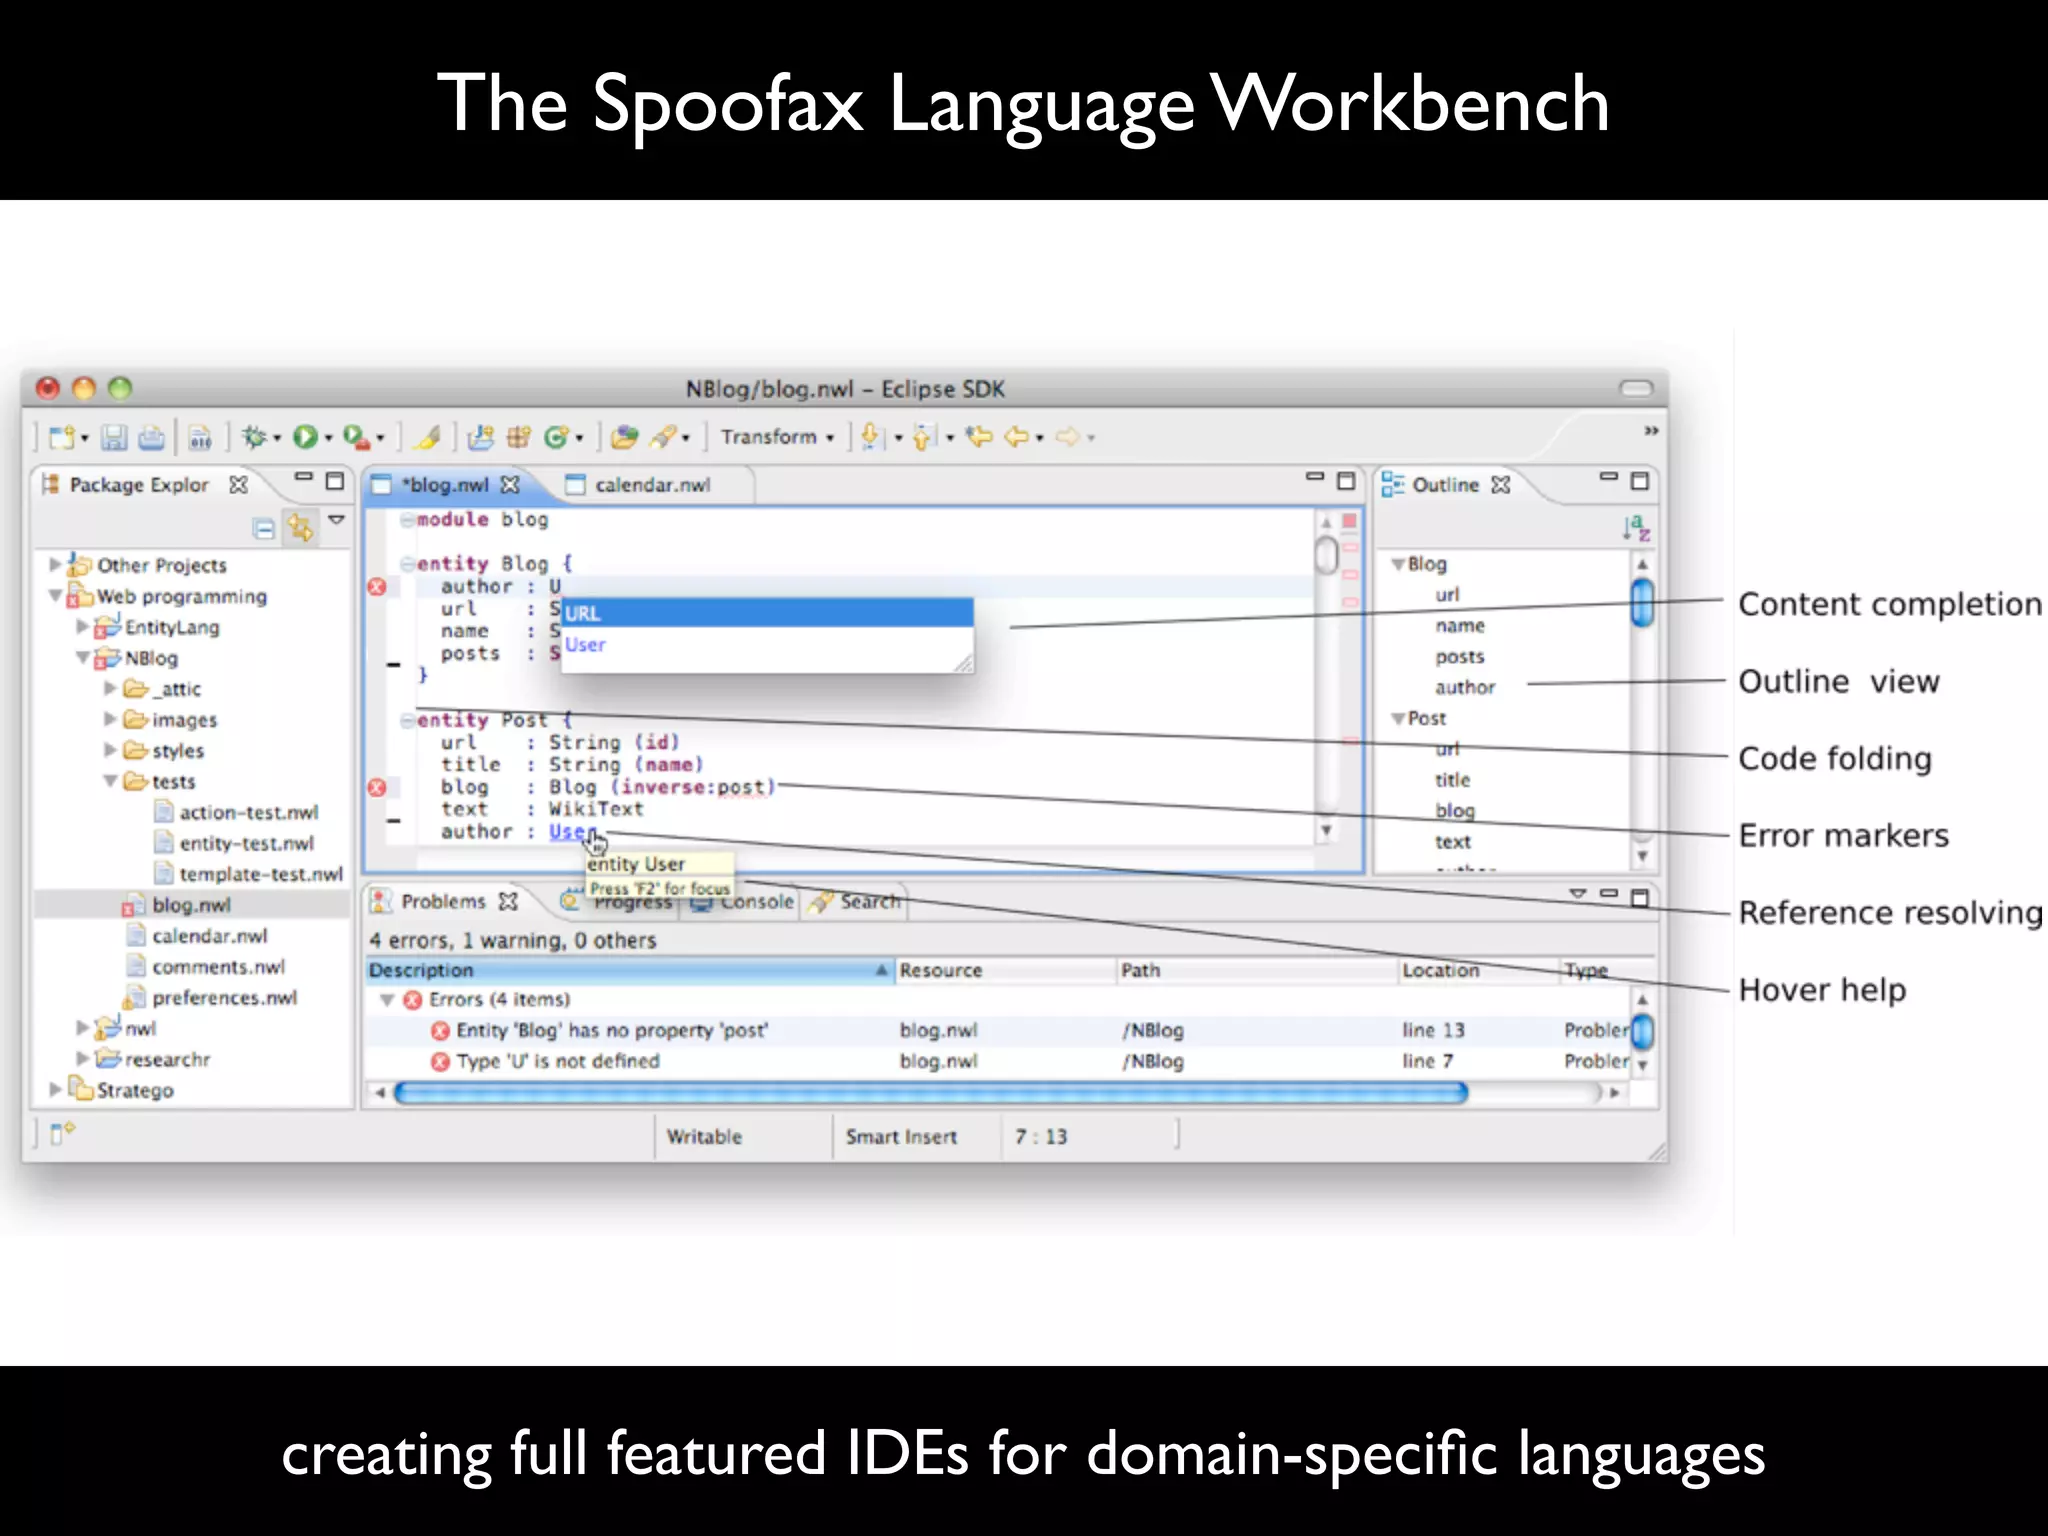The image size is (2048, 1536).
Task: Collapse the Blog node in Outline
Action: click(1398, 564)
